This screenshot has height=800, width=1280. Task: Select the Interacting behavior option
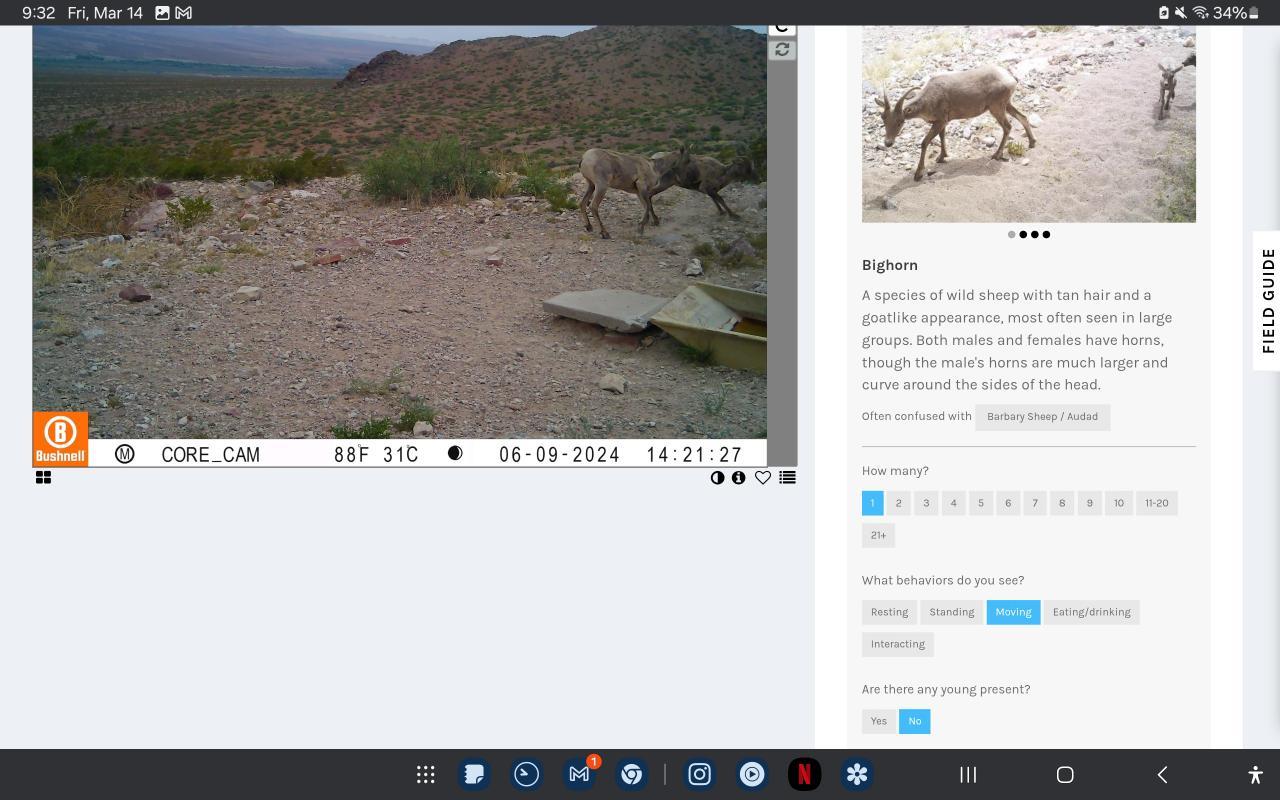pos(897,644)
